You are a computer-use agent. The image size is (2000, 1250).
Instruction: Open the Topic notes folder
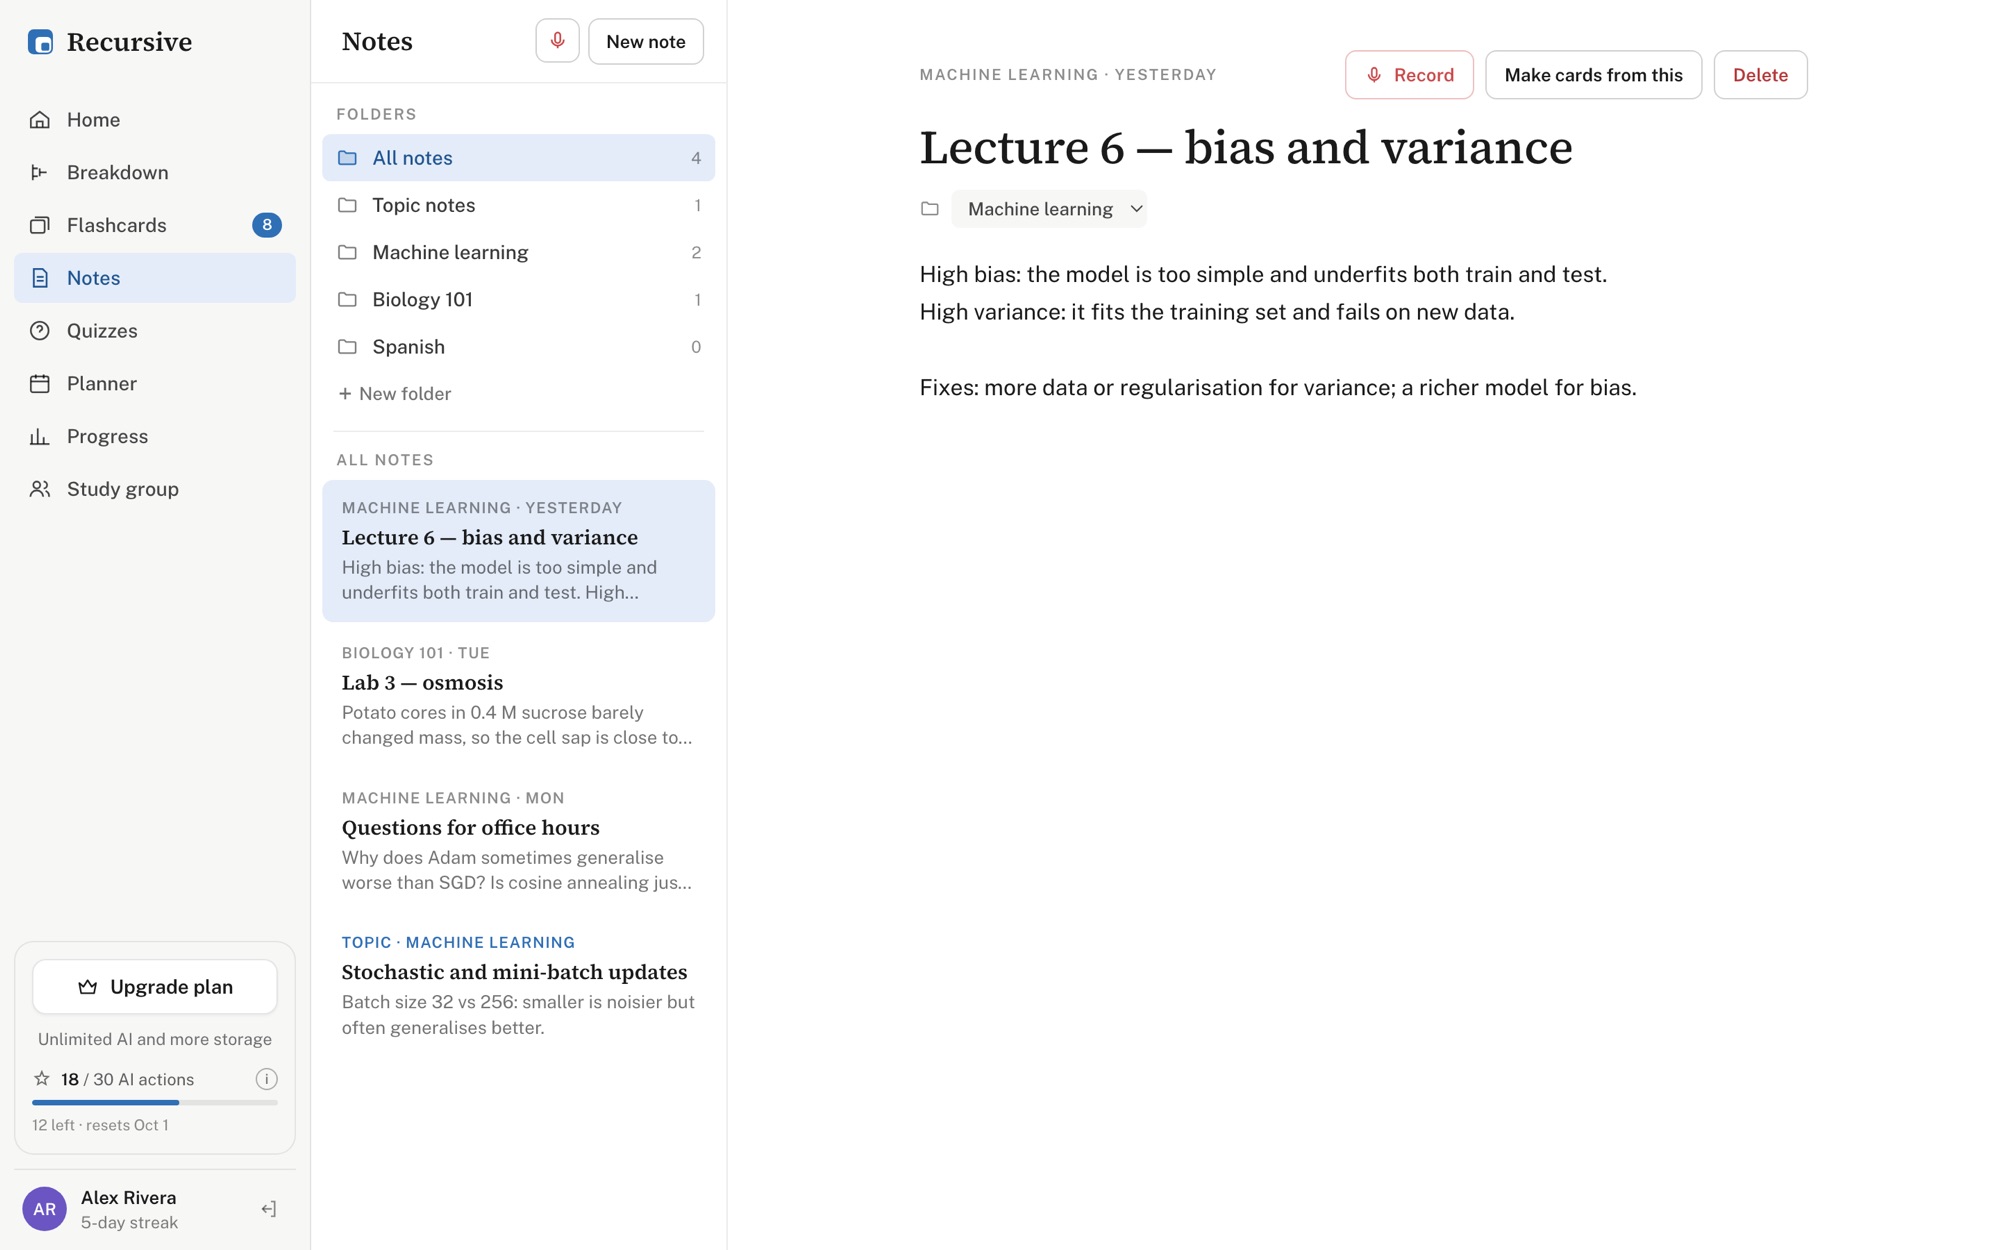point(518,205)
